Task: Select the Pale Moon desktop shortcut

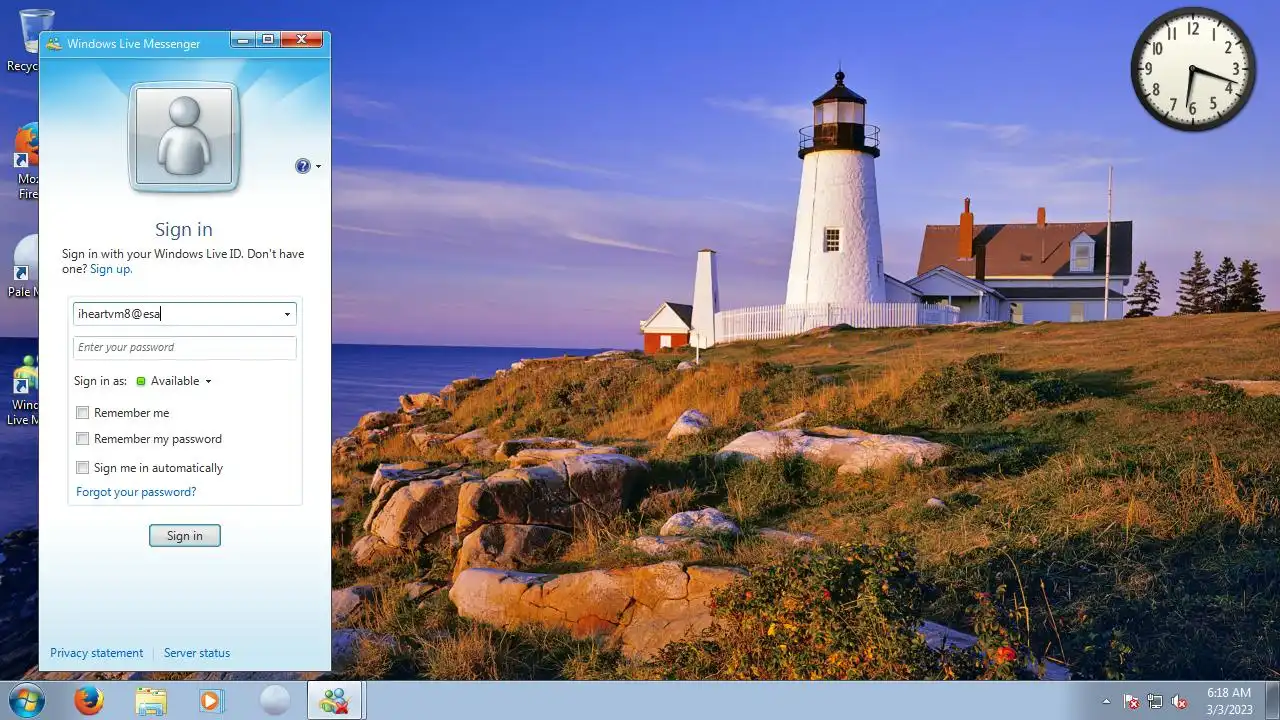Action: 21,266
